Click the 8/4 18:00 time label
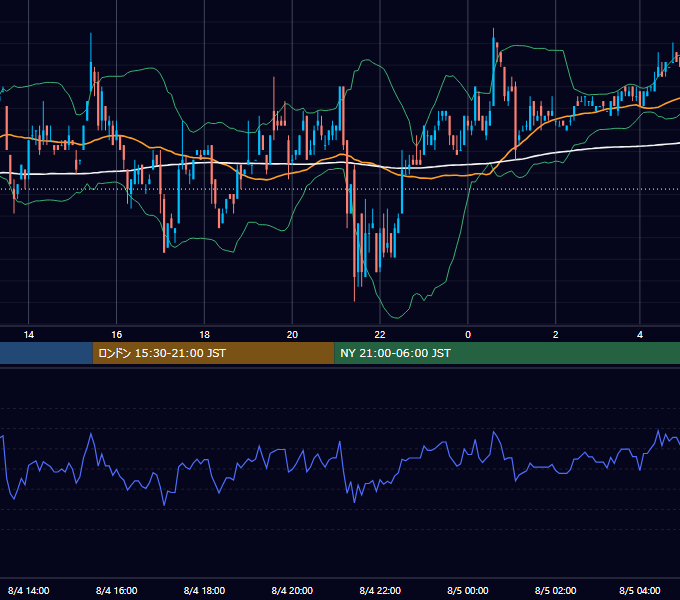Image resolution: width=680 pixels, height=600 pixels. (x=204, y=590)
